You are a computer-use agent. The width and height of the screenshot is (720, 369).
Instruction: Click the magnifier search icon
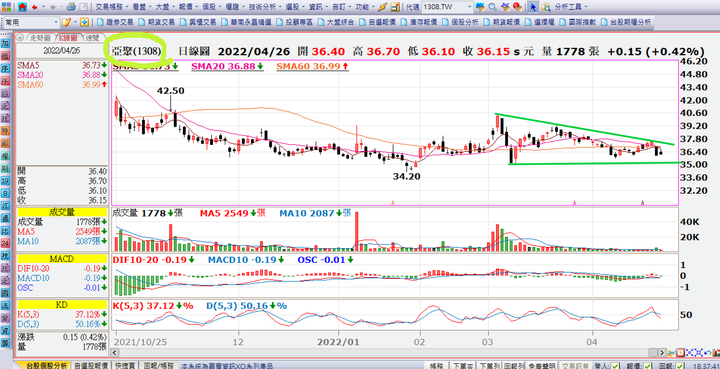coord(492,7)
